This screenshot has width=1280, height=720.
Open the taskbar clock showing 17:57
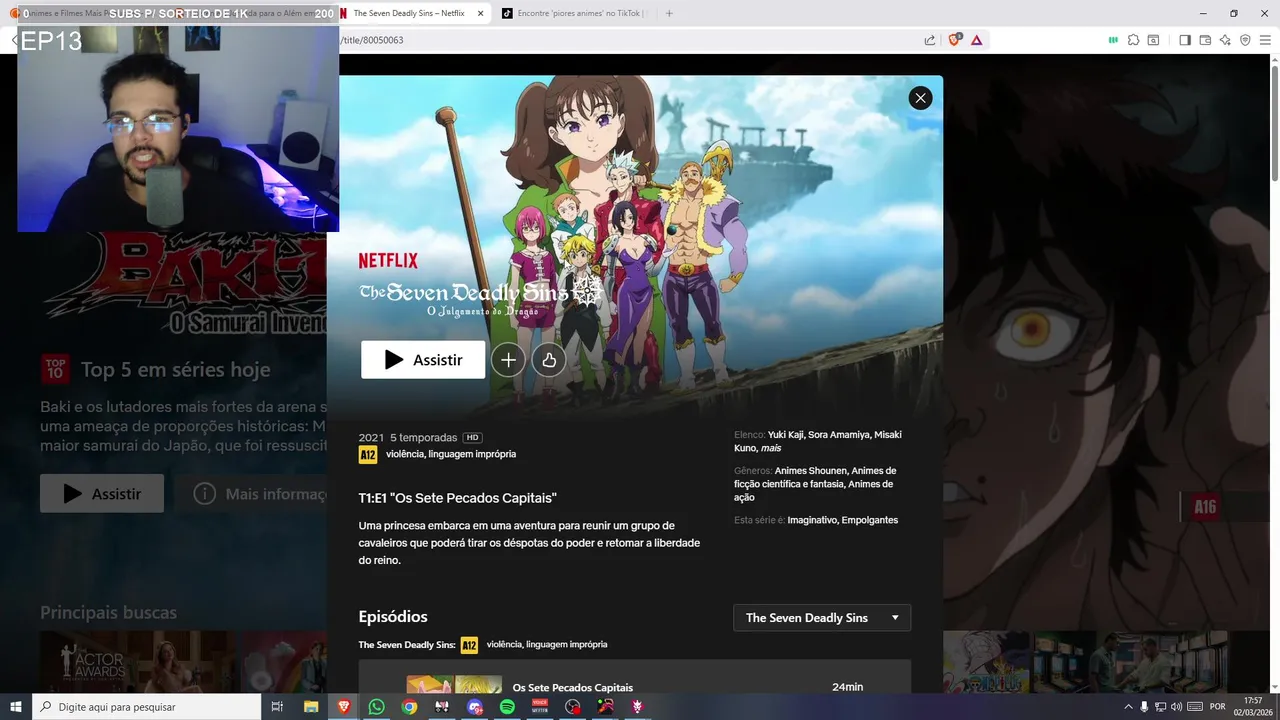point(1253,706)
